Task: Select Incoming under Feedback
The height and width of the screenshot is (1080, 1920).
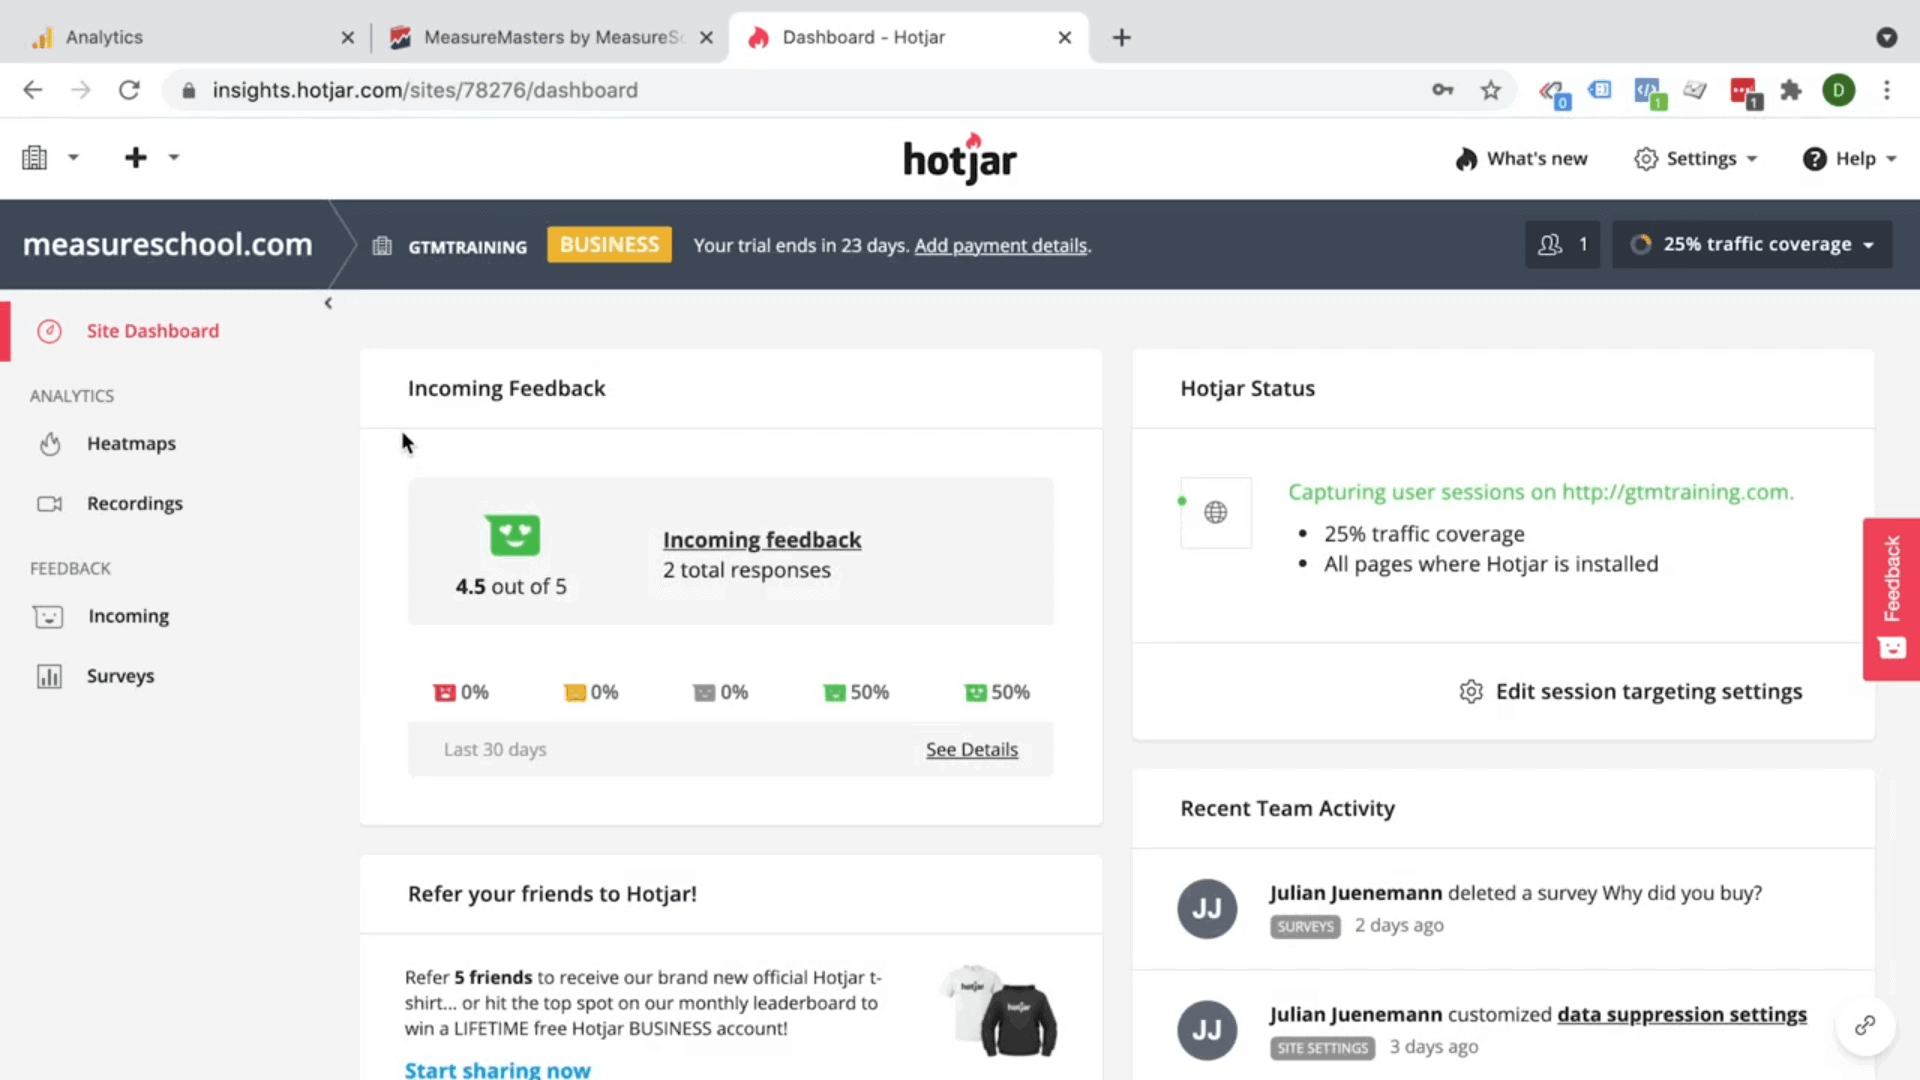Action: [128, 616]
